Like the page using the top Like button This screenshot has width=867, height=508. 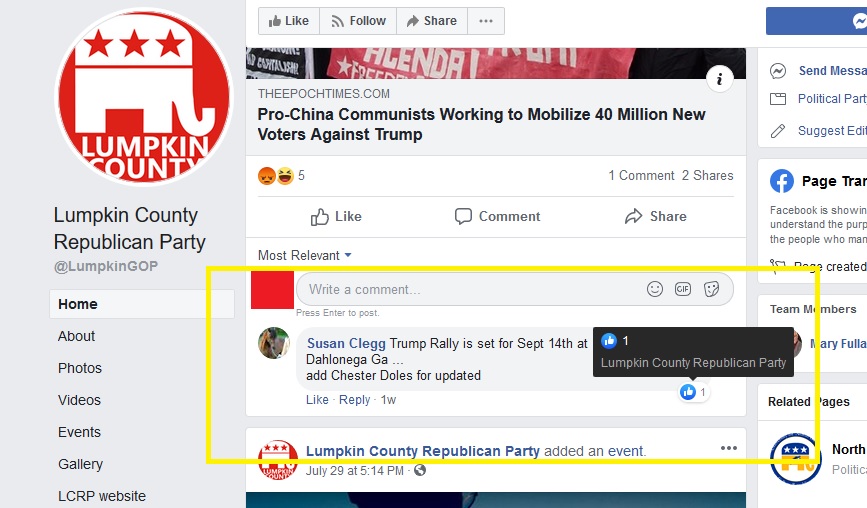[x=289, y=21]
